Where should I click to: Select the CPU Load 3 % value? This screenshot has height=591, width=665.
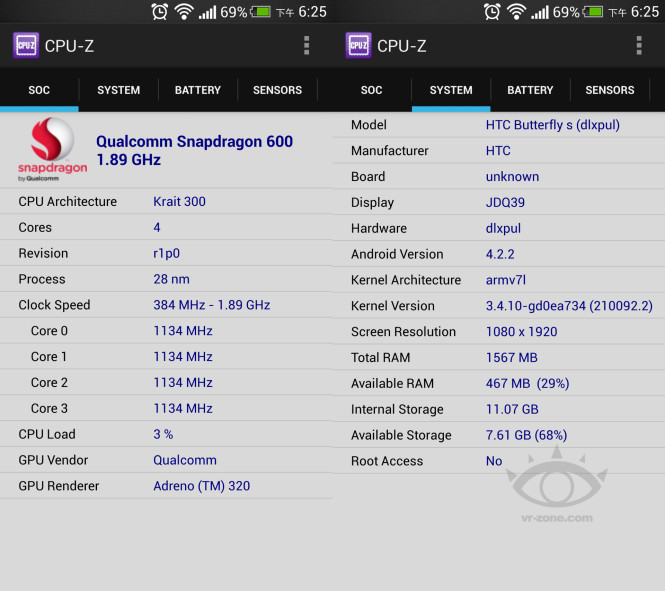tap(163, 434)
